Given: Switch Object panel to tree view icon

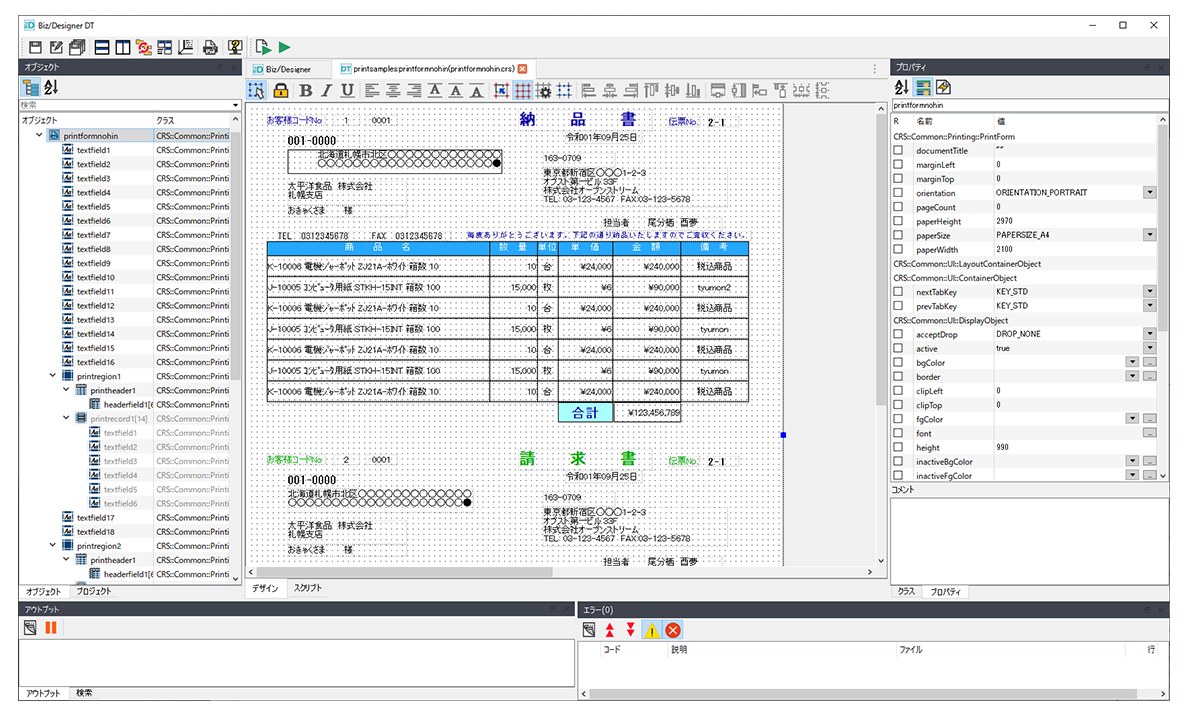Looking at the screenshot, I should click(x=30, y=87).
